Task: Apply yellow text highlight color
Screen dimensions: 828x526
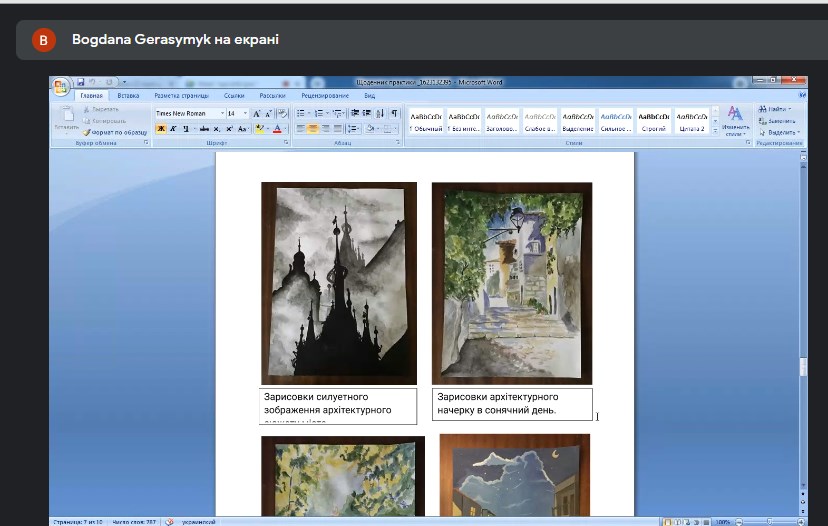Action: pos(259,128)
